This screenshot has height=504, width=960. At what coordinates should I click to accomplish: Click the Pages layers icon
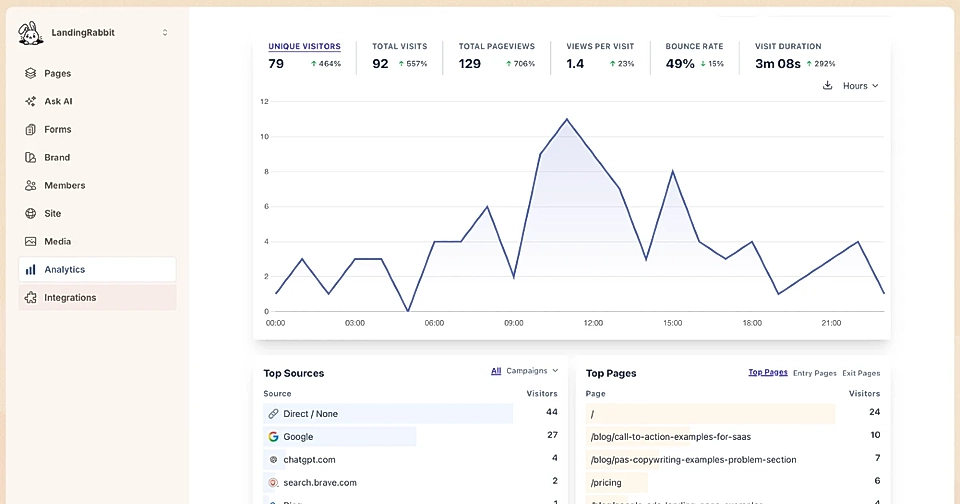coord(31,73)
